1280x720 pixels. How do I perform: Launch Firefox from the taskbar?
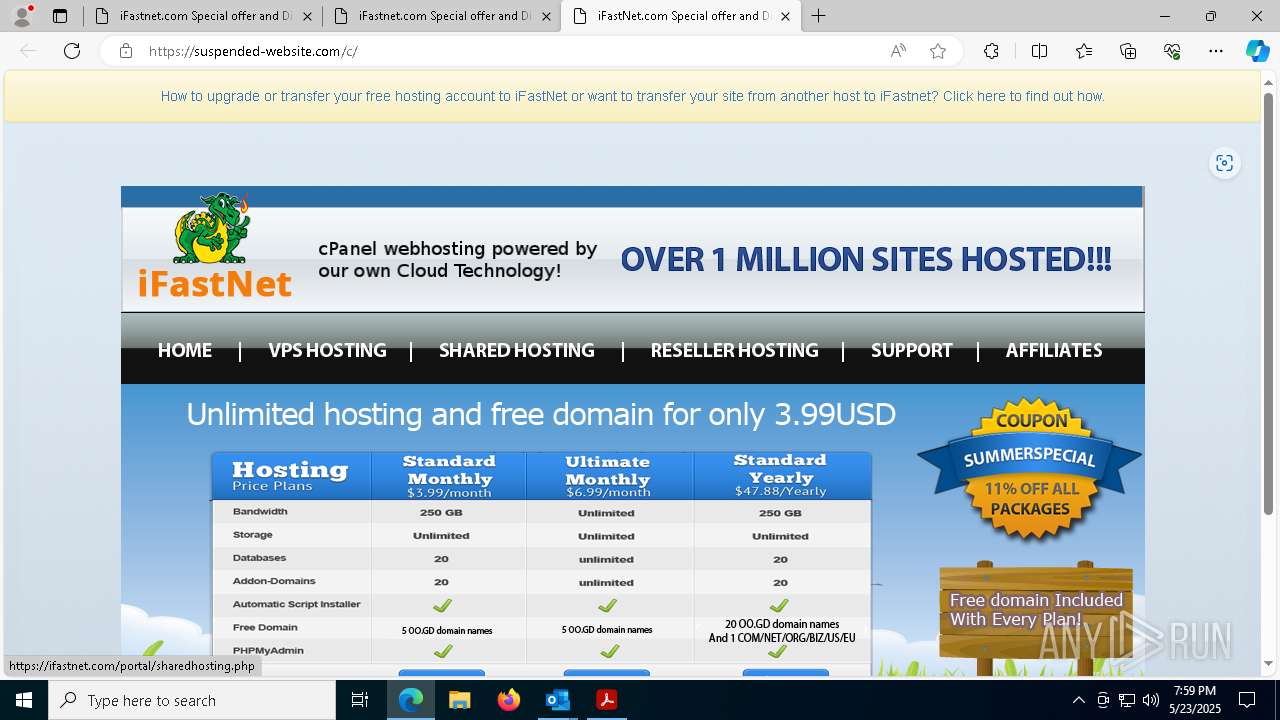pos(509,700)
